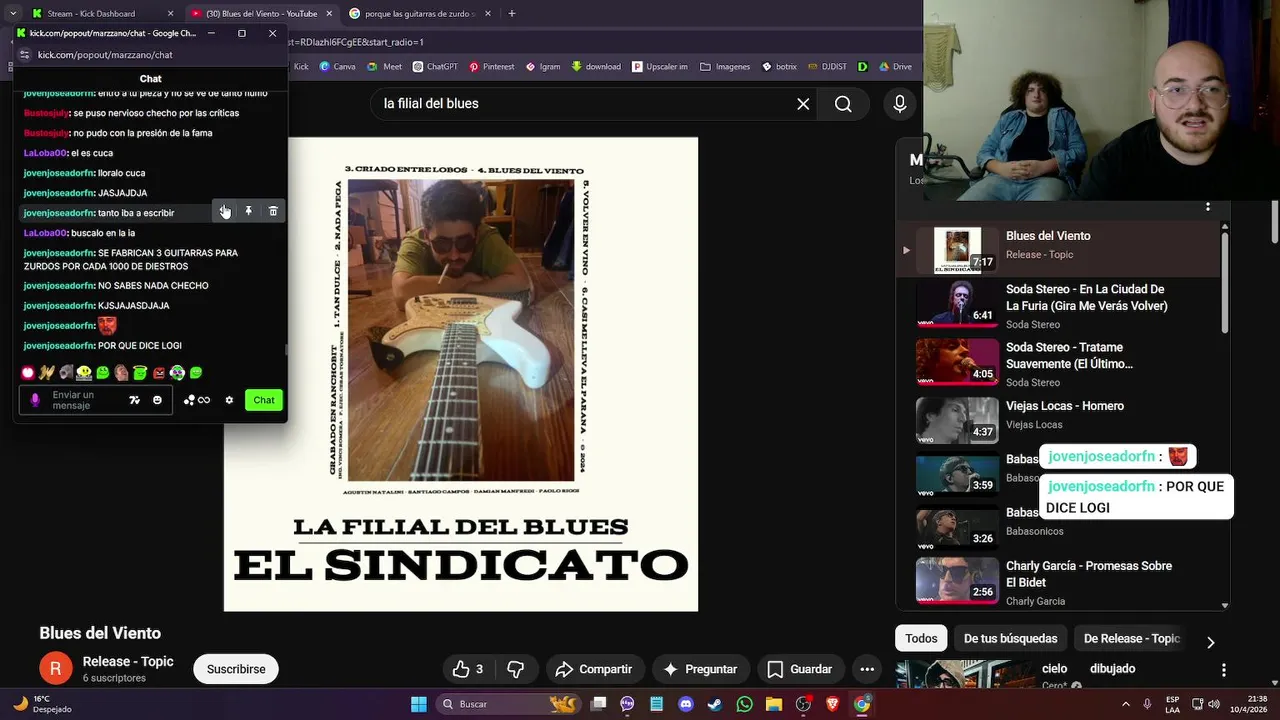
Task: Open a new browser tab
Action: (512, 14)
